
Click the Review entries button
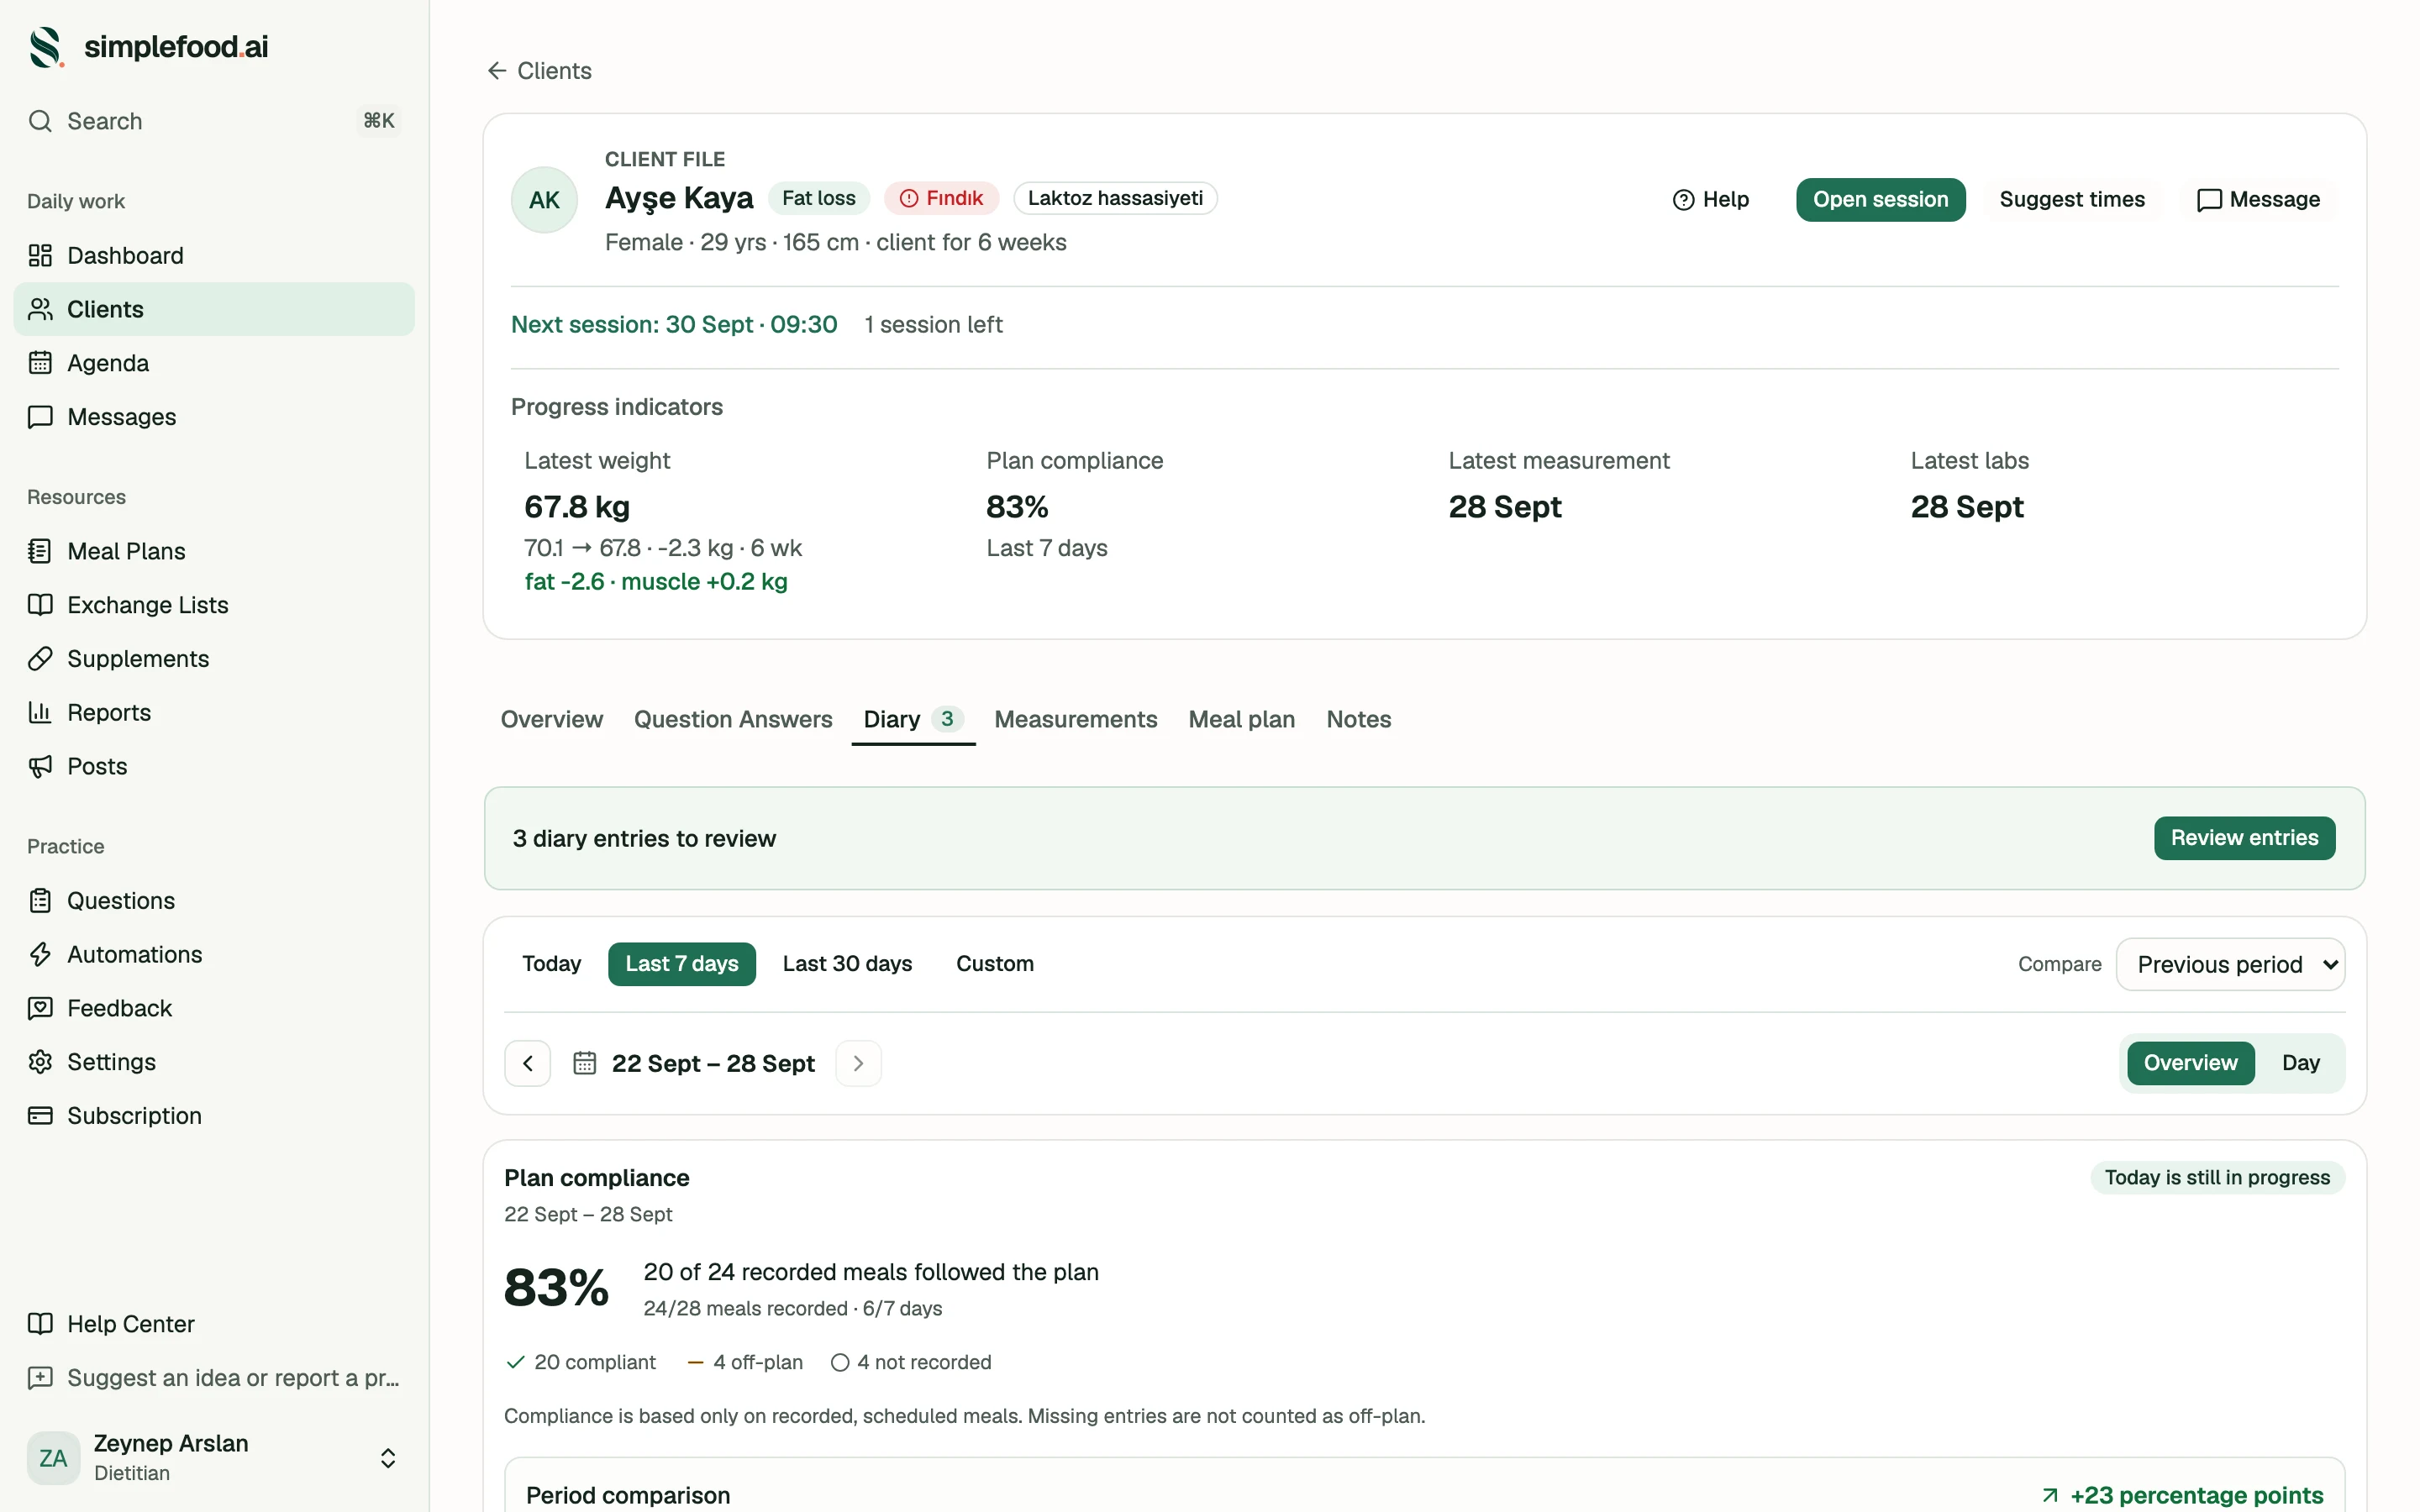[x=2244, y=838]
